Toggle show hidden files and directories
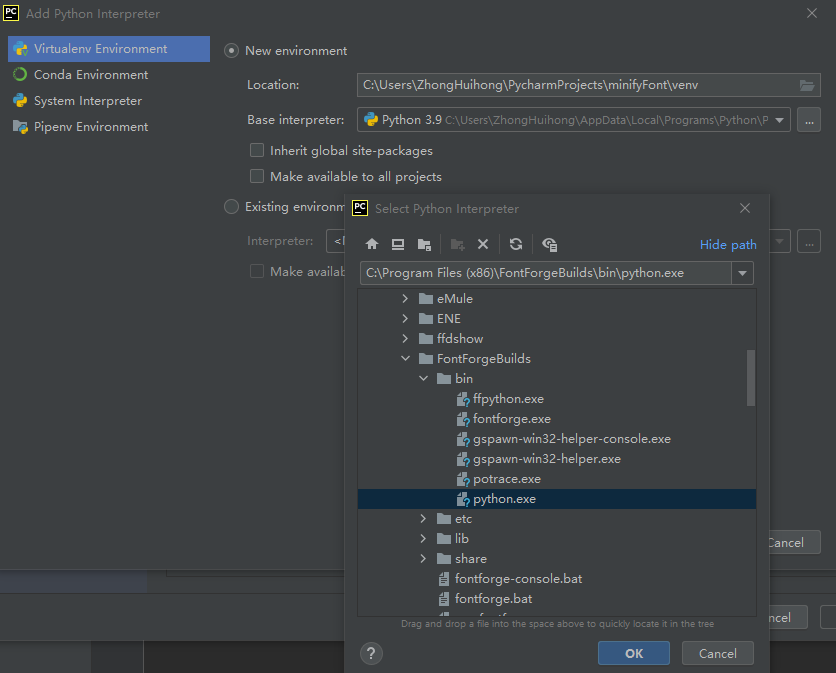This screenshot has height=673, width=836. pyautogui.click(x=550, y=244)
